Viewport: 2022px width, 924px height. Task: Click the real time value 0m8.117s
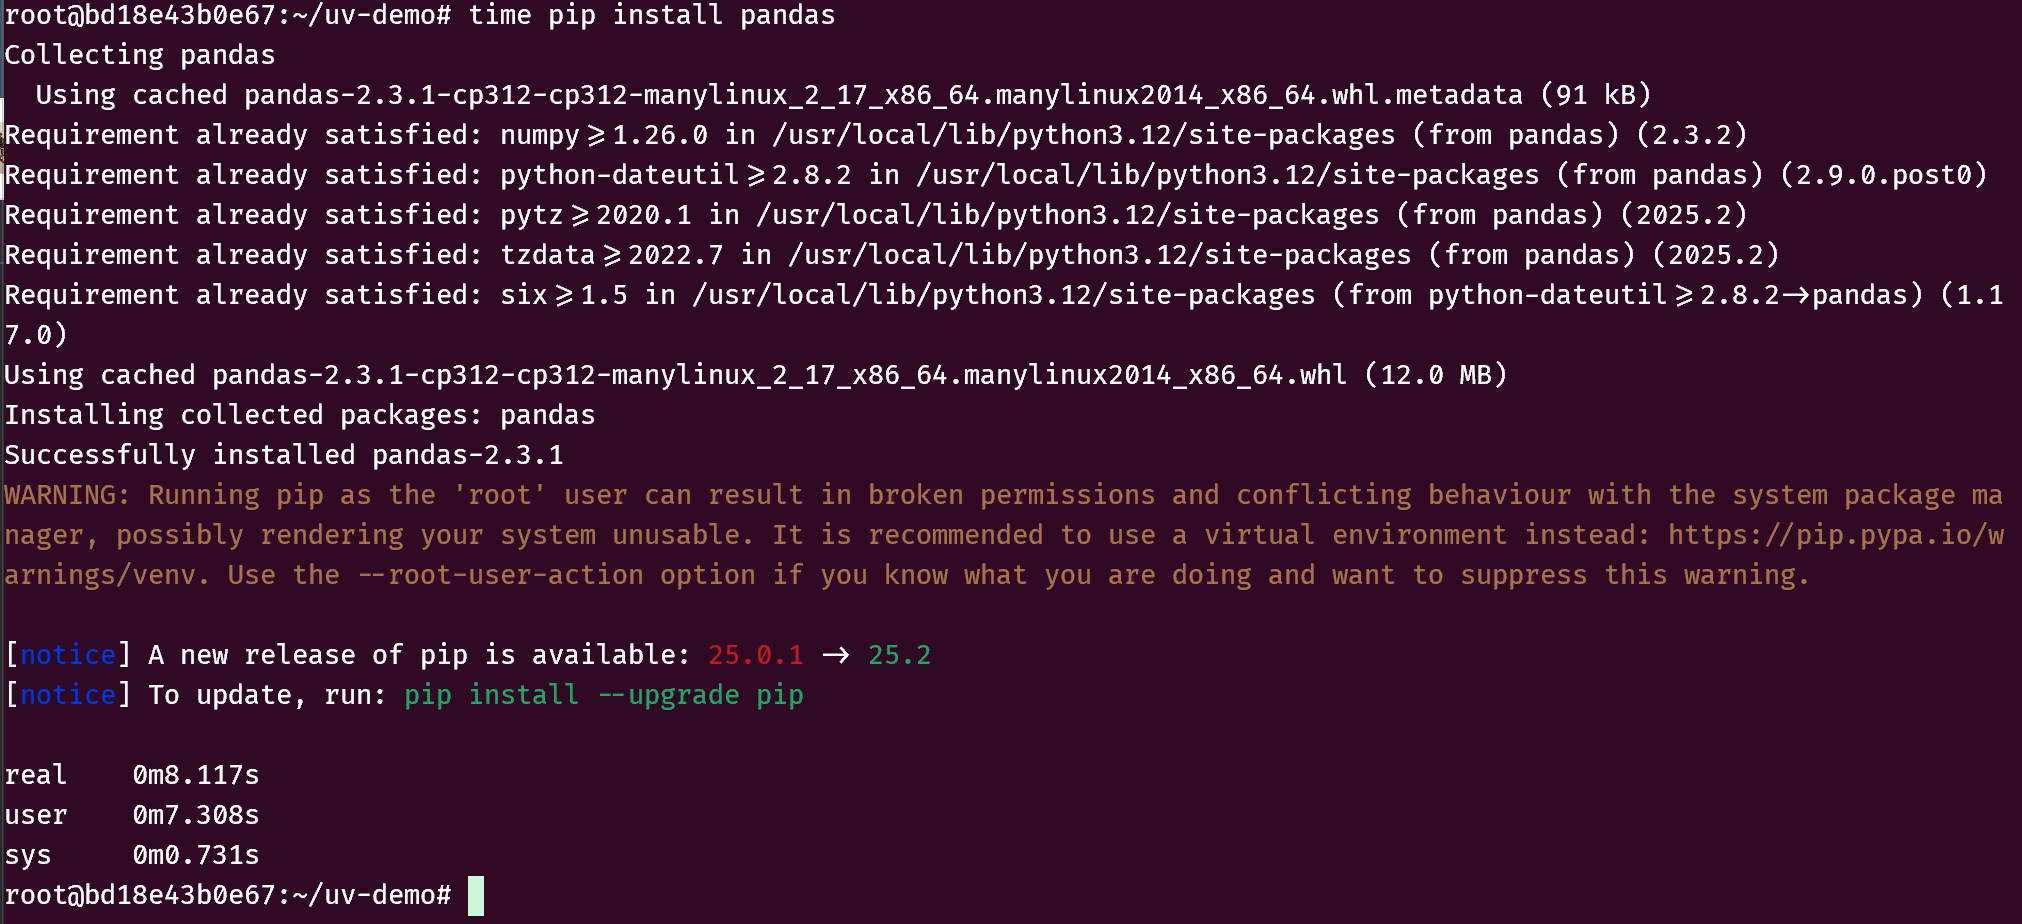(x=196, y=775)
